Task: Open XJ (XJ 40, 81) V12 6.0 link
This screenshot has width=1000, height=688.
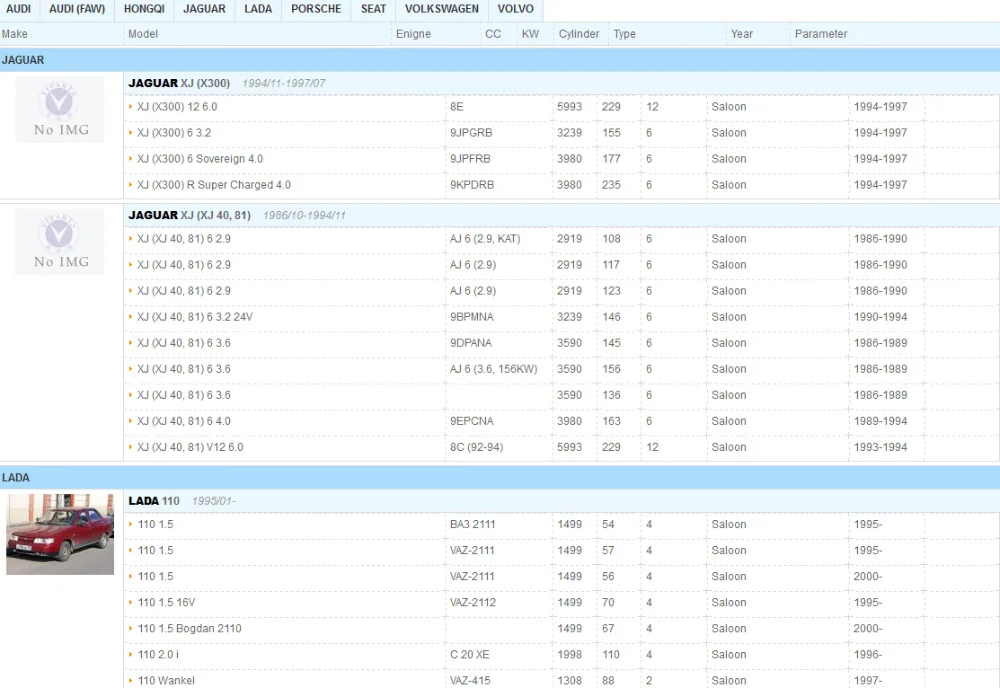Action: pos(190,447)
